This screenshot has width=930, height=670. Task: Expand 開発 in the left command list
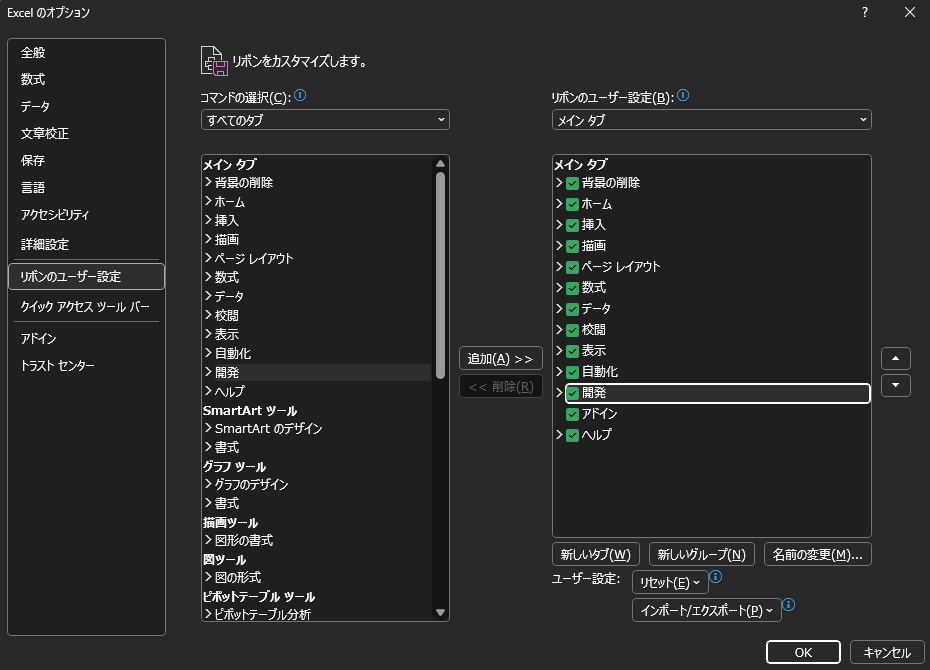[x=208, y=372]
